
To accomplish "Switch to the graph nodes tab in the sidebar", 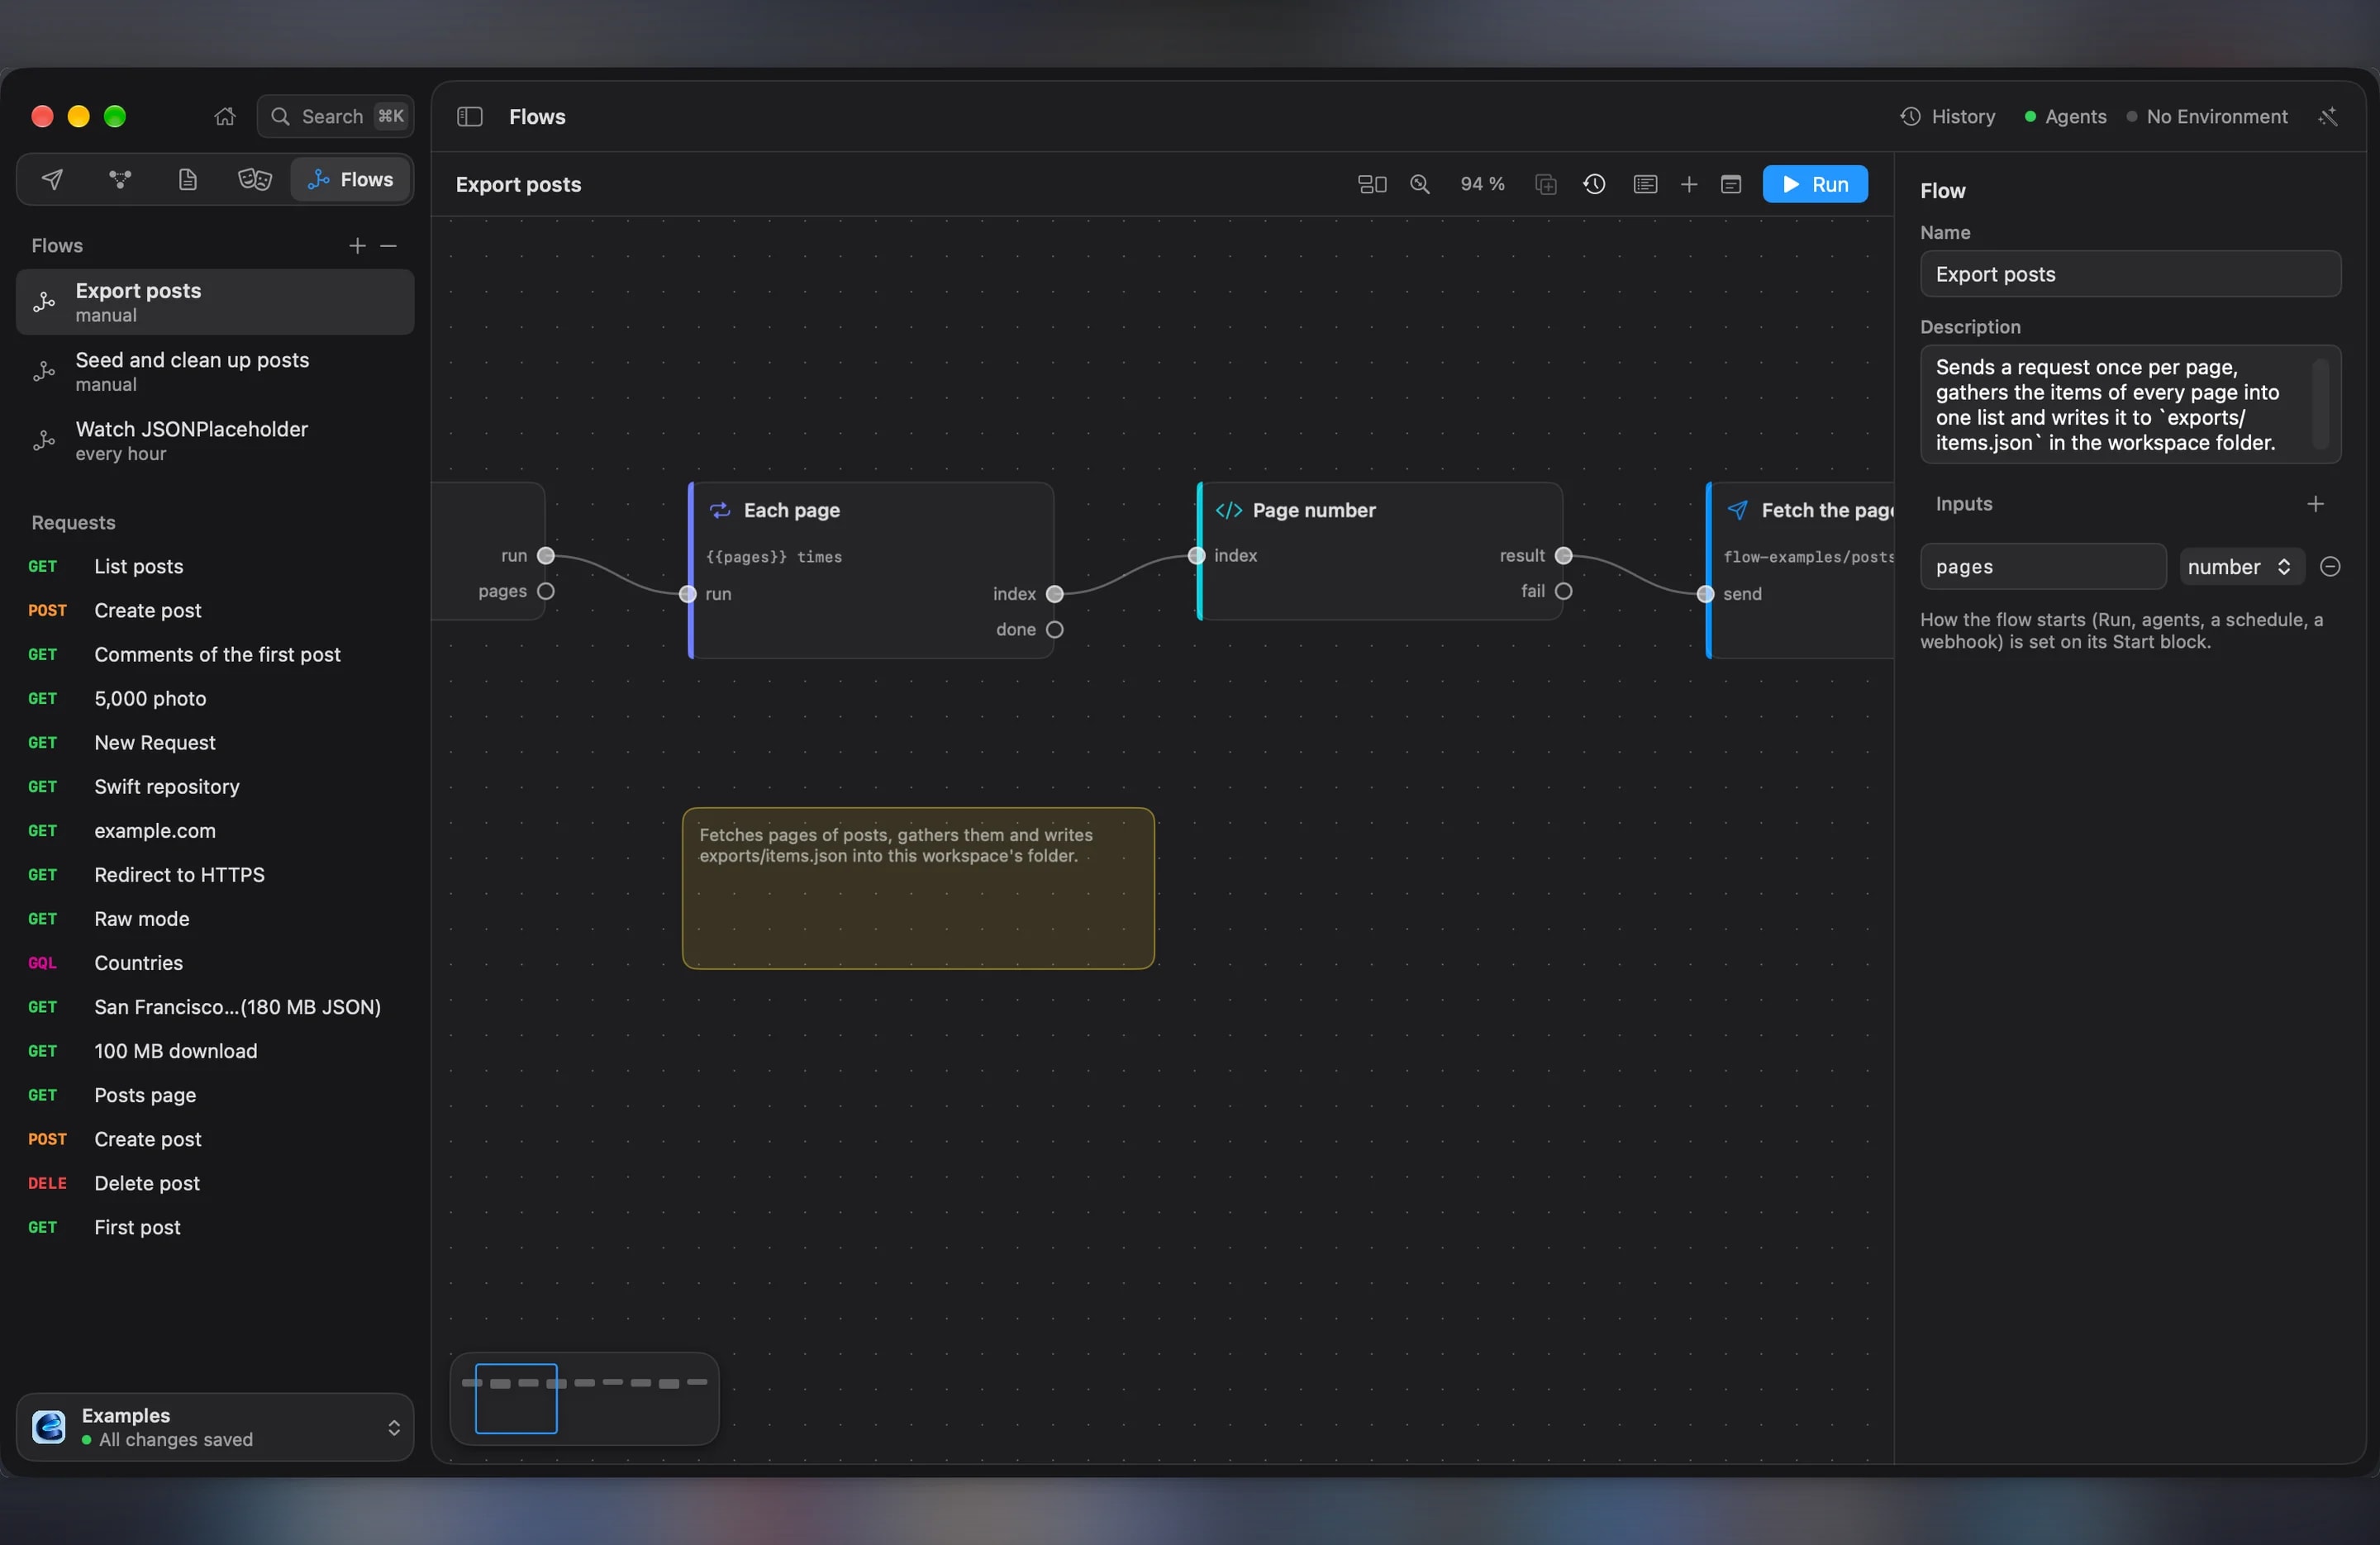I will pyautogui.click(x=120, y=180).
